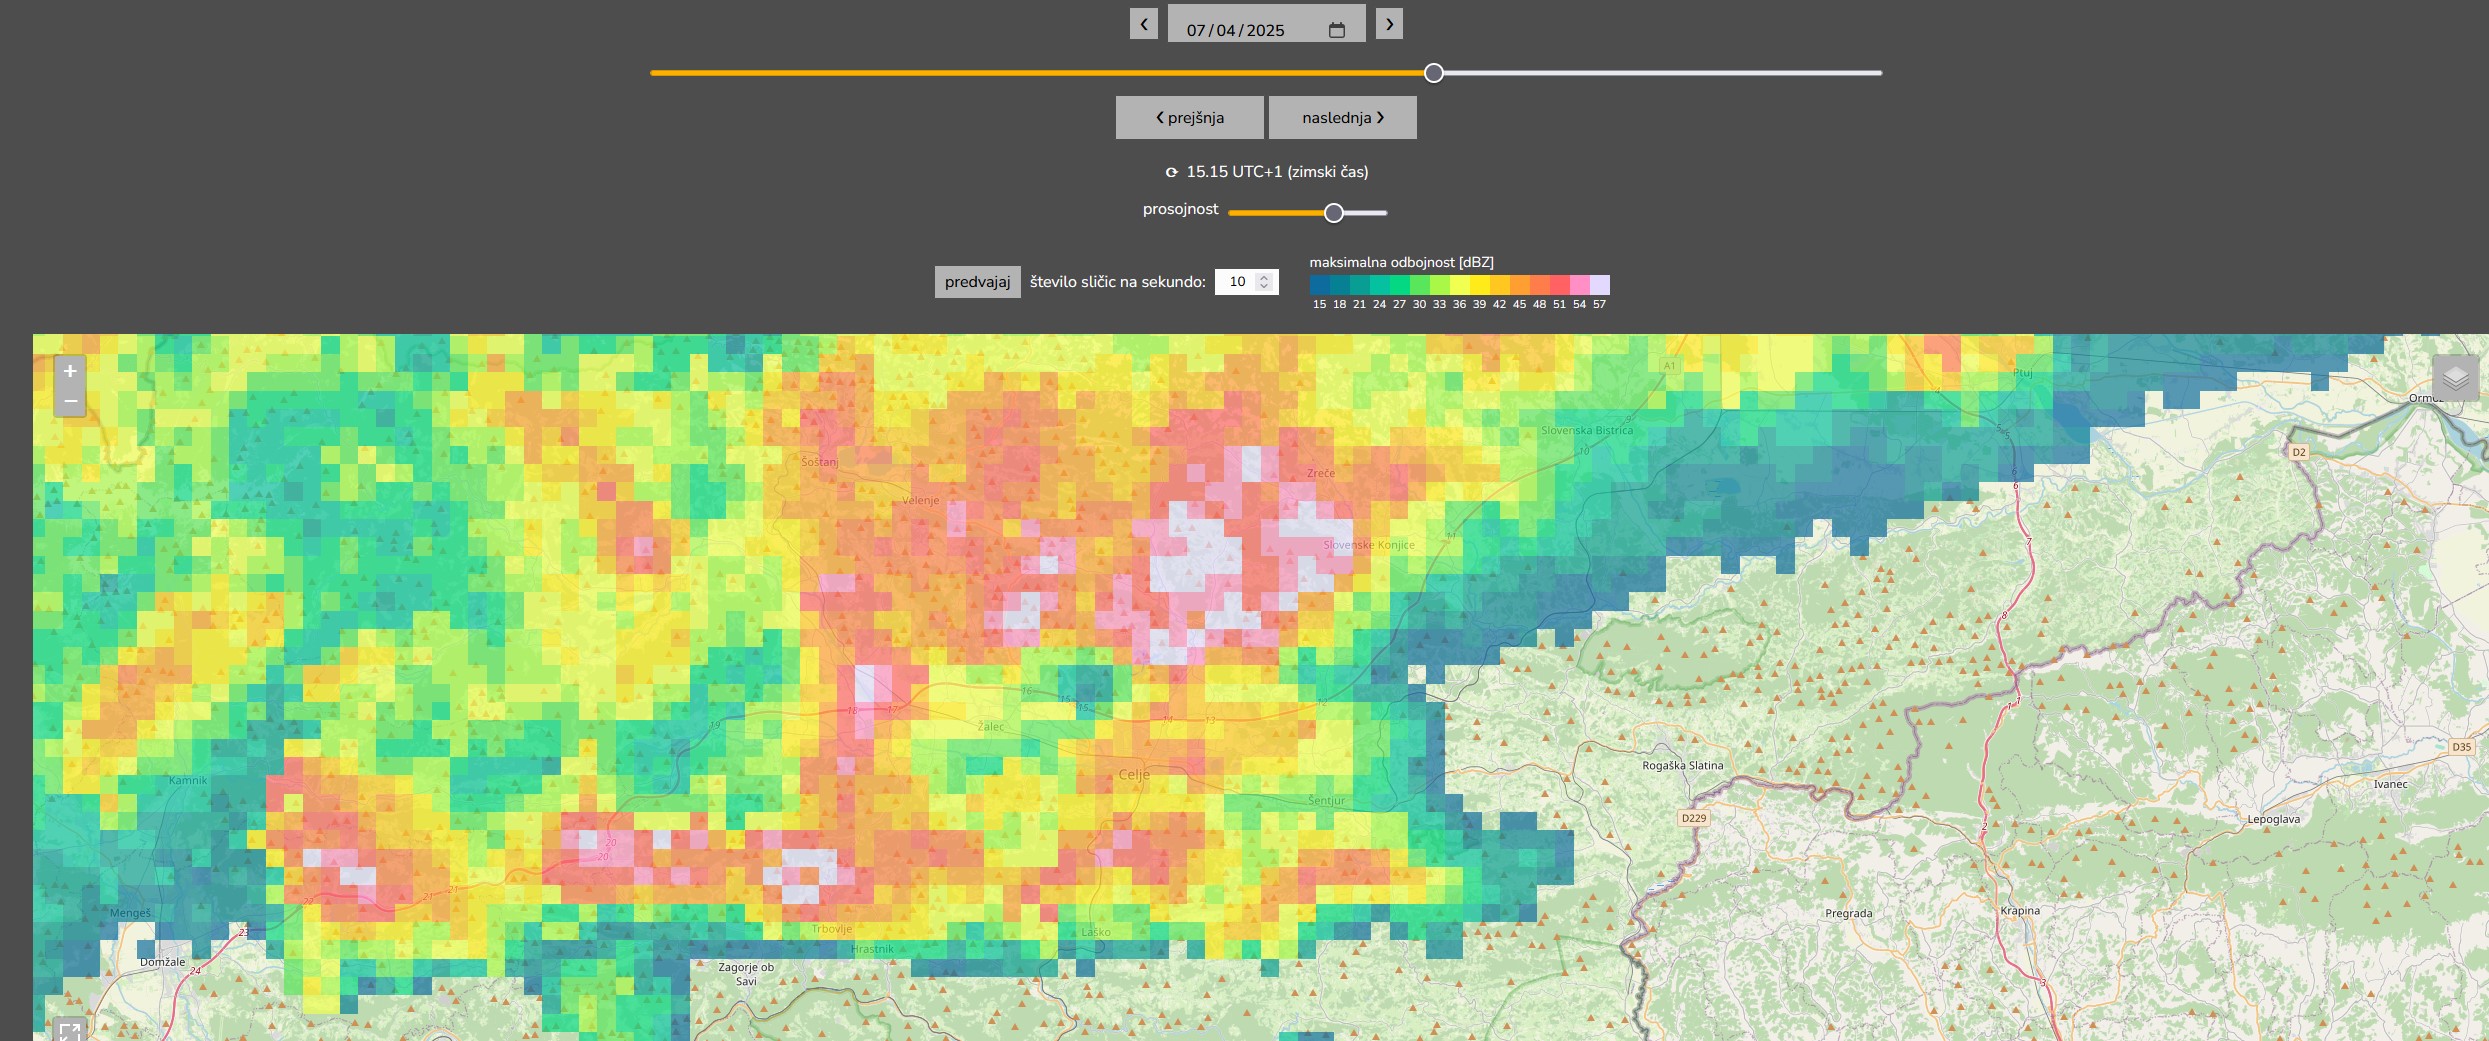Click the refresh icon beside 15.15 time
2489x1041 pixels.
click(1171, 172)
